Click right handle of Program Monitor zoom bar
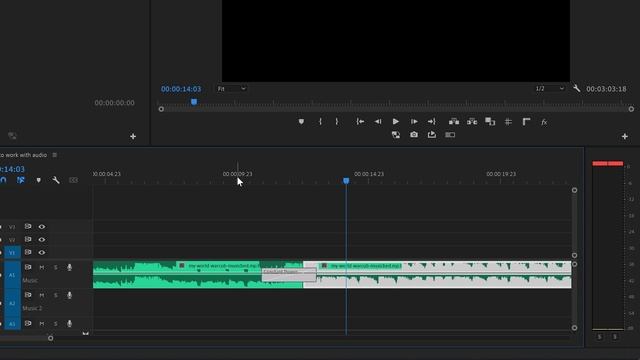 click(x=631, y=109)
